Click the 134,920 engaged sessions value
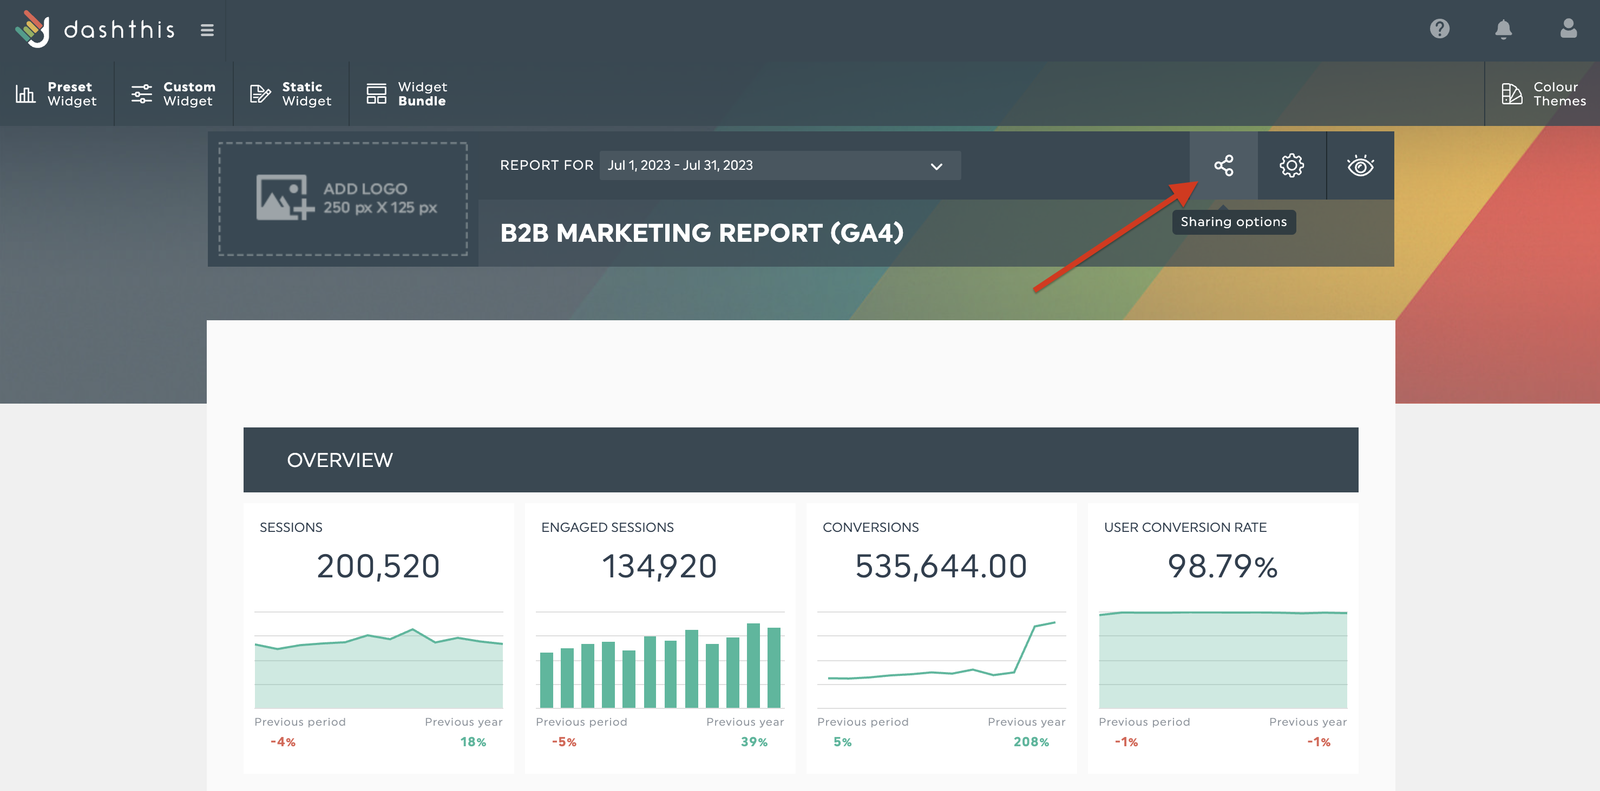 pyautogui.click(x=660, y=566)
